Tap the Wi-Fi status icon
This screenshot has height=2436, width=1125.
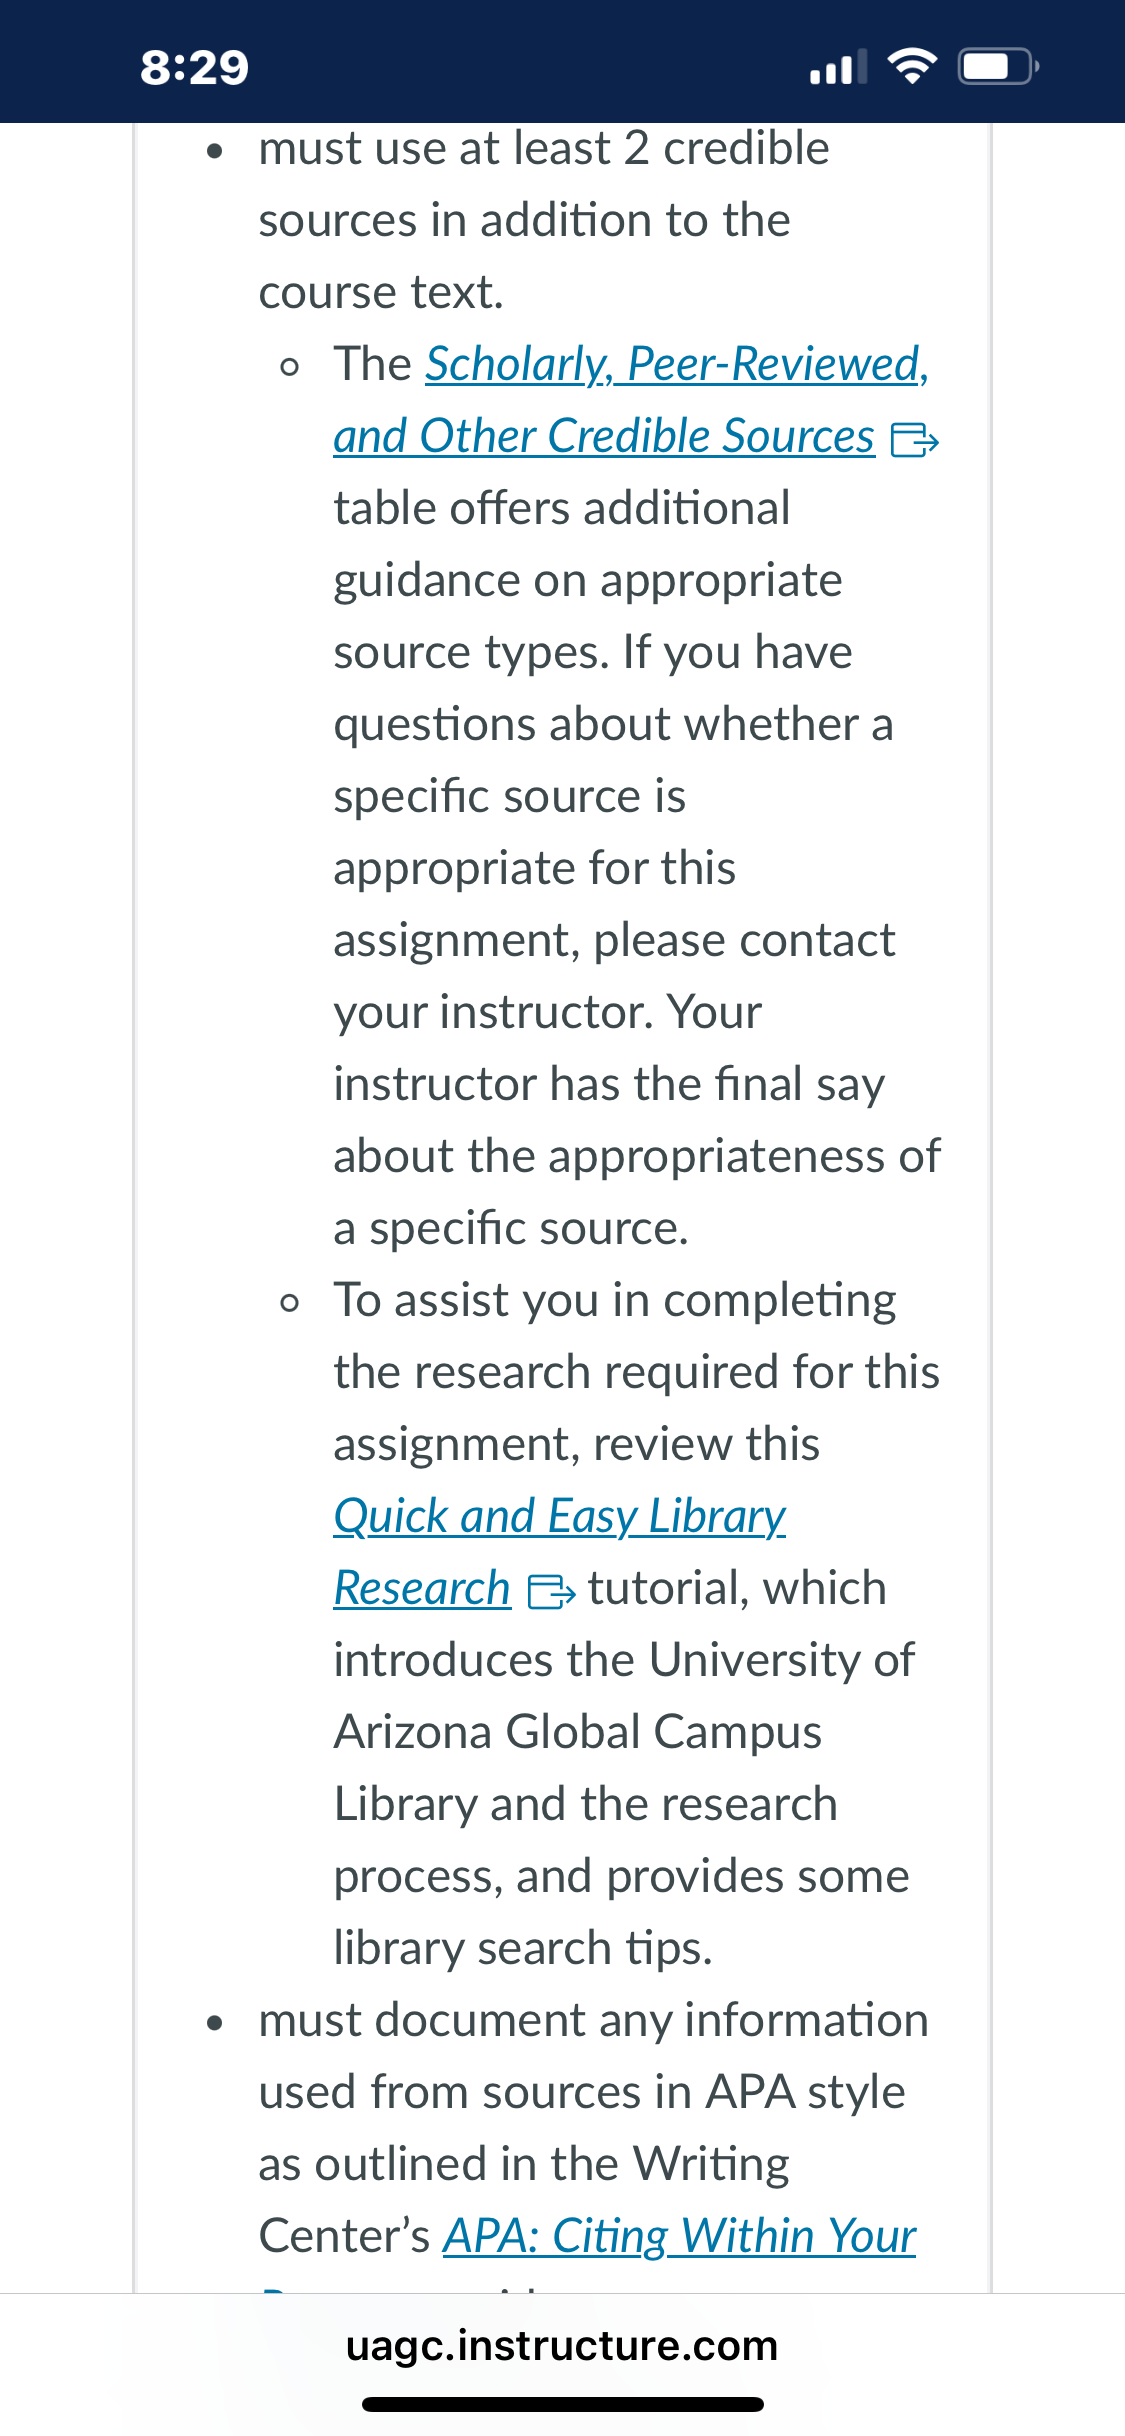912,67
